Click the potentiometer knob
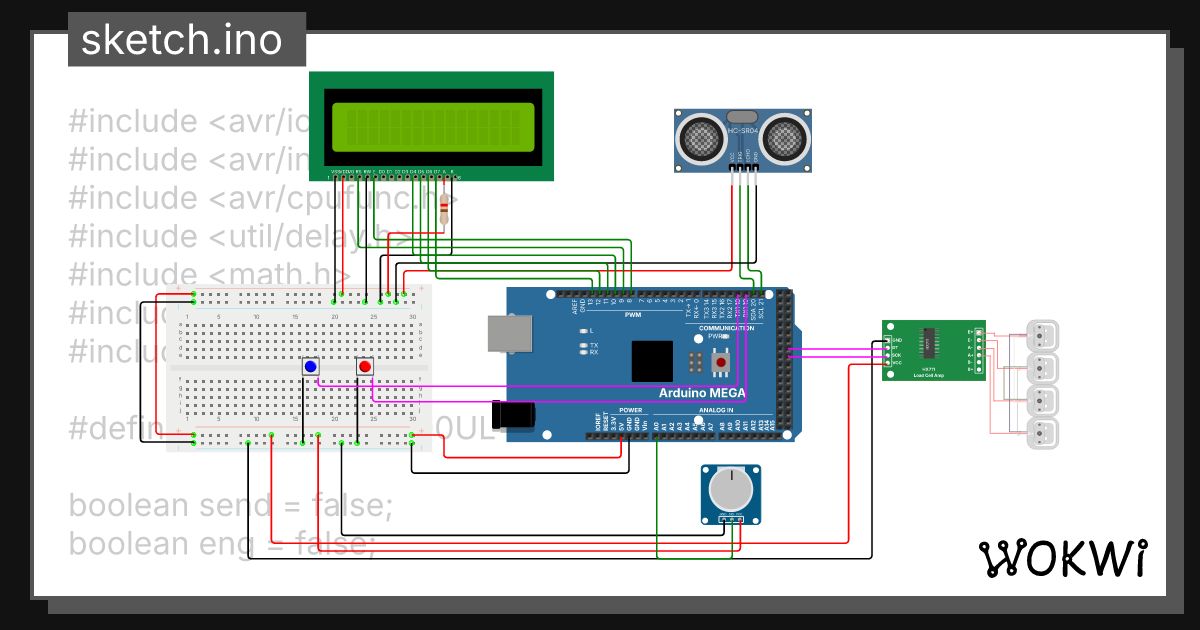This screenshot has width=1200, height=630. (x=730, y=490)
